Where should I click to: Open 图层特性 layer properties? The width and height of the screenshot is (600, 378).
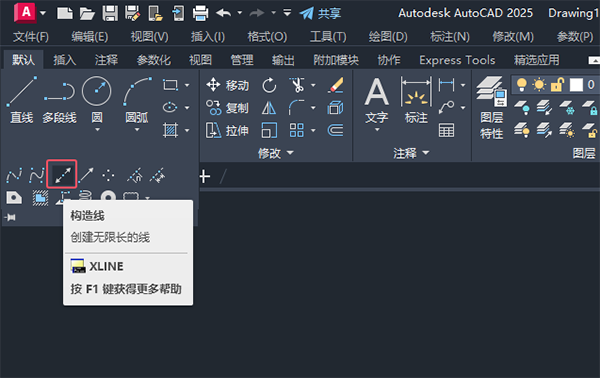click(492, 108)
